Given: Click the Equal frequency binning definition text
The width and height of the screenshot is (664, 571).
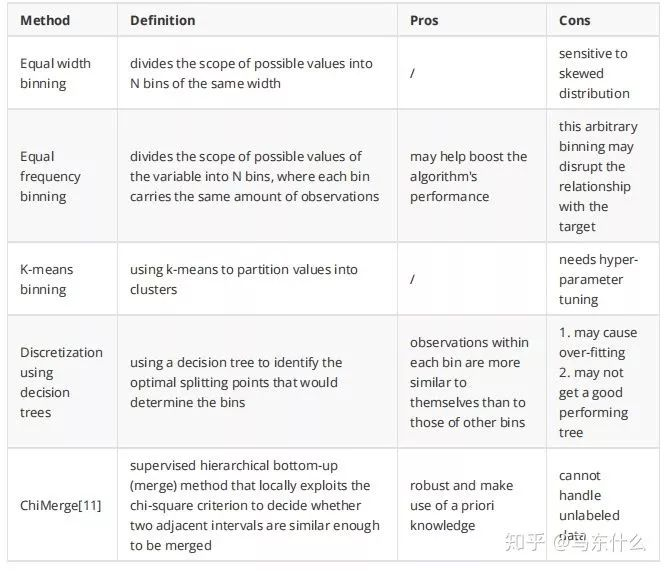Looking at the screenshot, I should (x=254, y=176).
